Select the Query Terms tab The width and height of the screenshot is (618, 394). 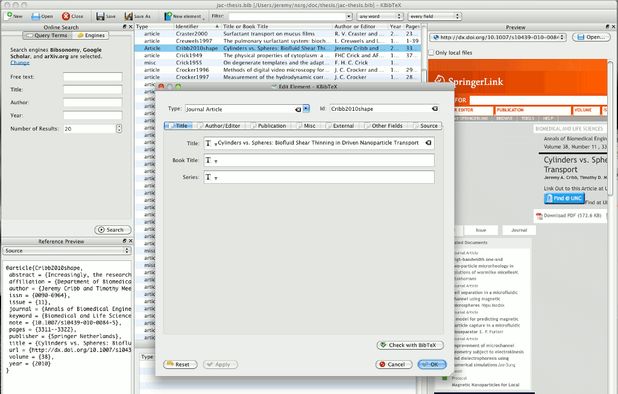pos(47,35)
